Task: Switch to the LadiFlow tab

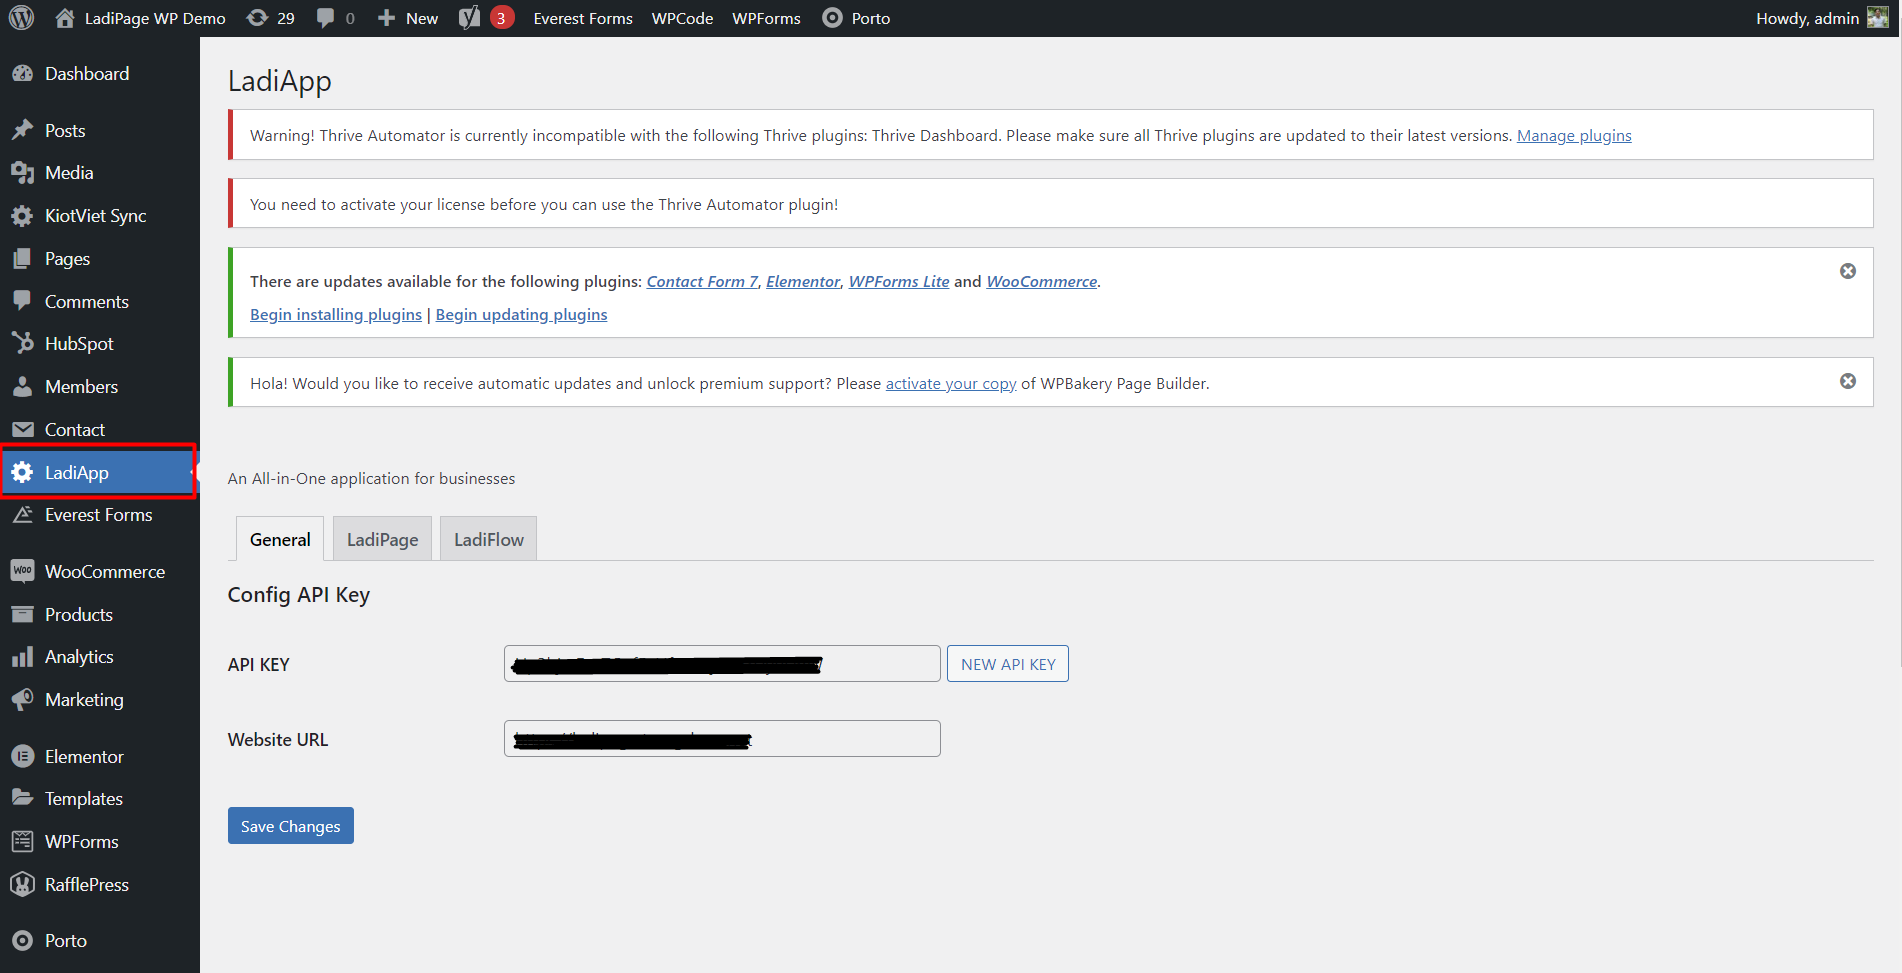Action: [488, 539]
